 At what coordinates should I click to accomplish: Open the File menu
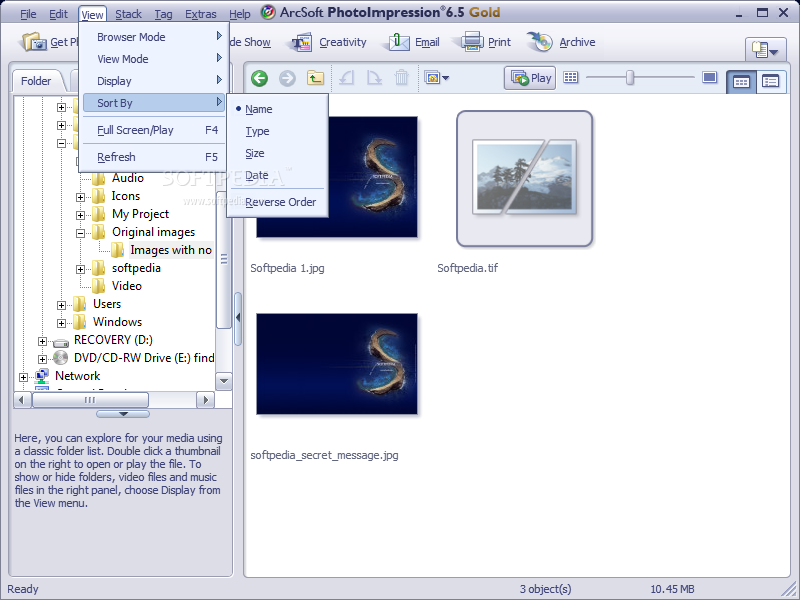[28, 14]
